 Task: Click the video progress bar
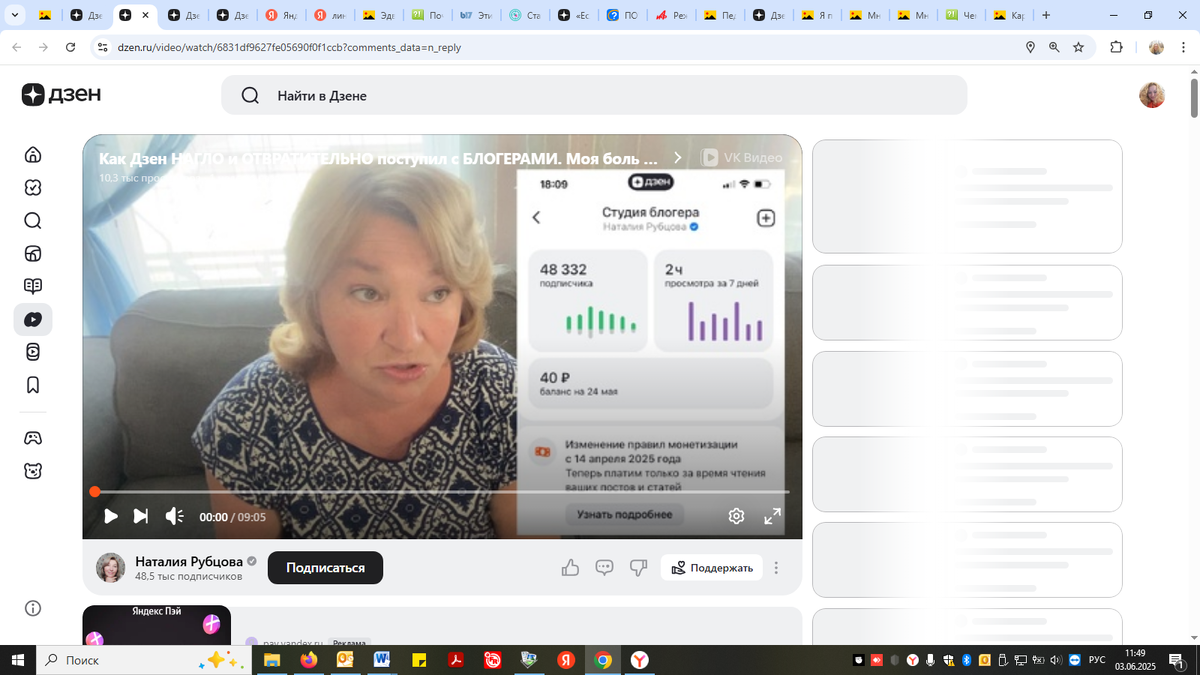pyautogui.click(x=441, y=491)
